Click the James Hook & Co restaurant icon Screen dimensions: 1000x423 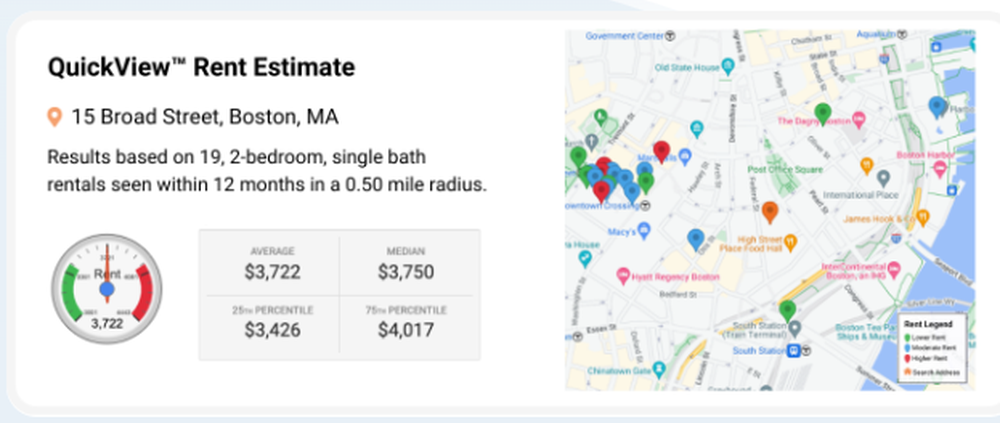922,218
